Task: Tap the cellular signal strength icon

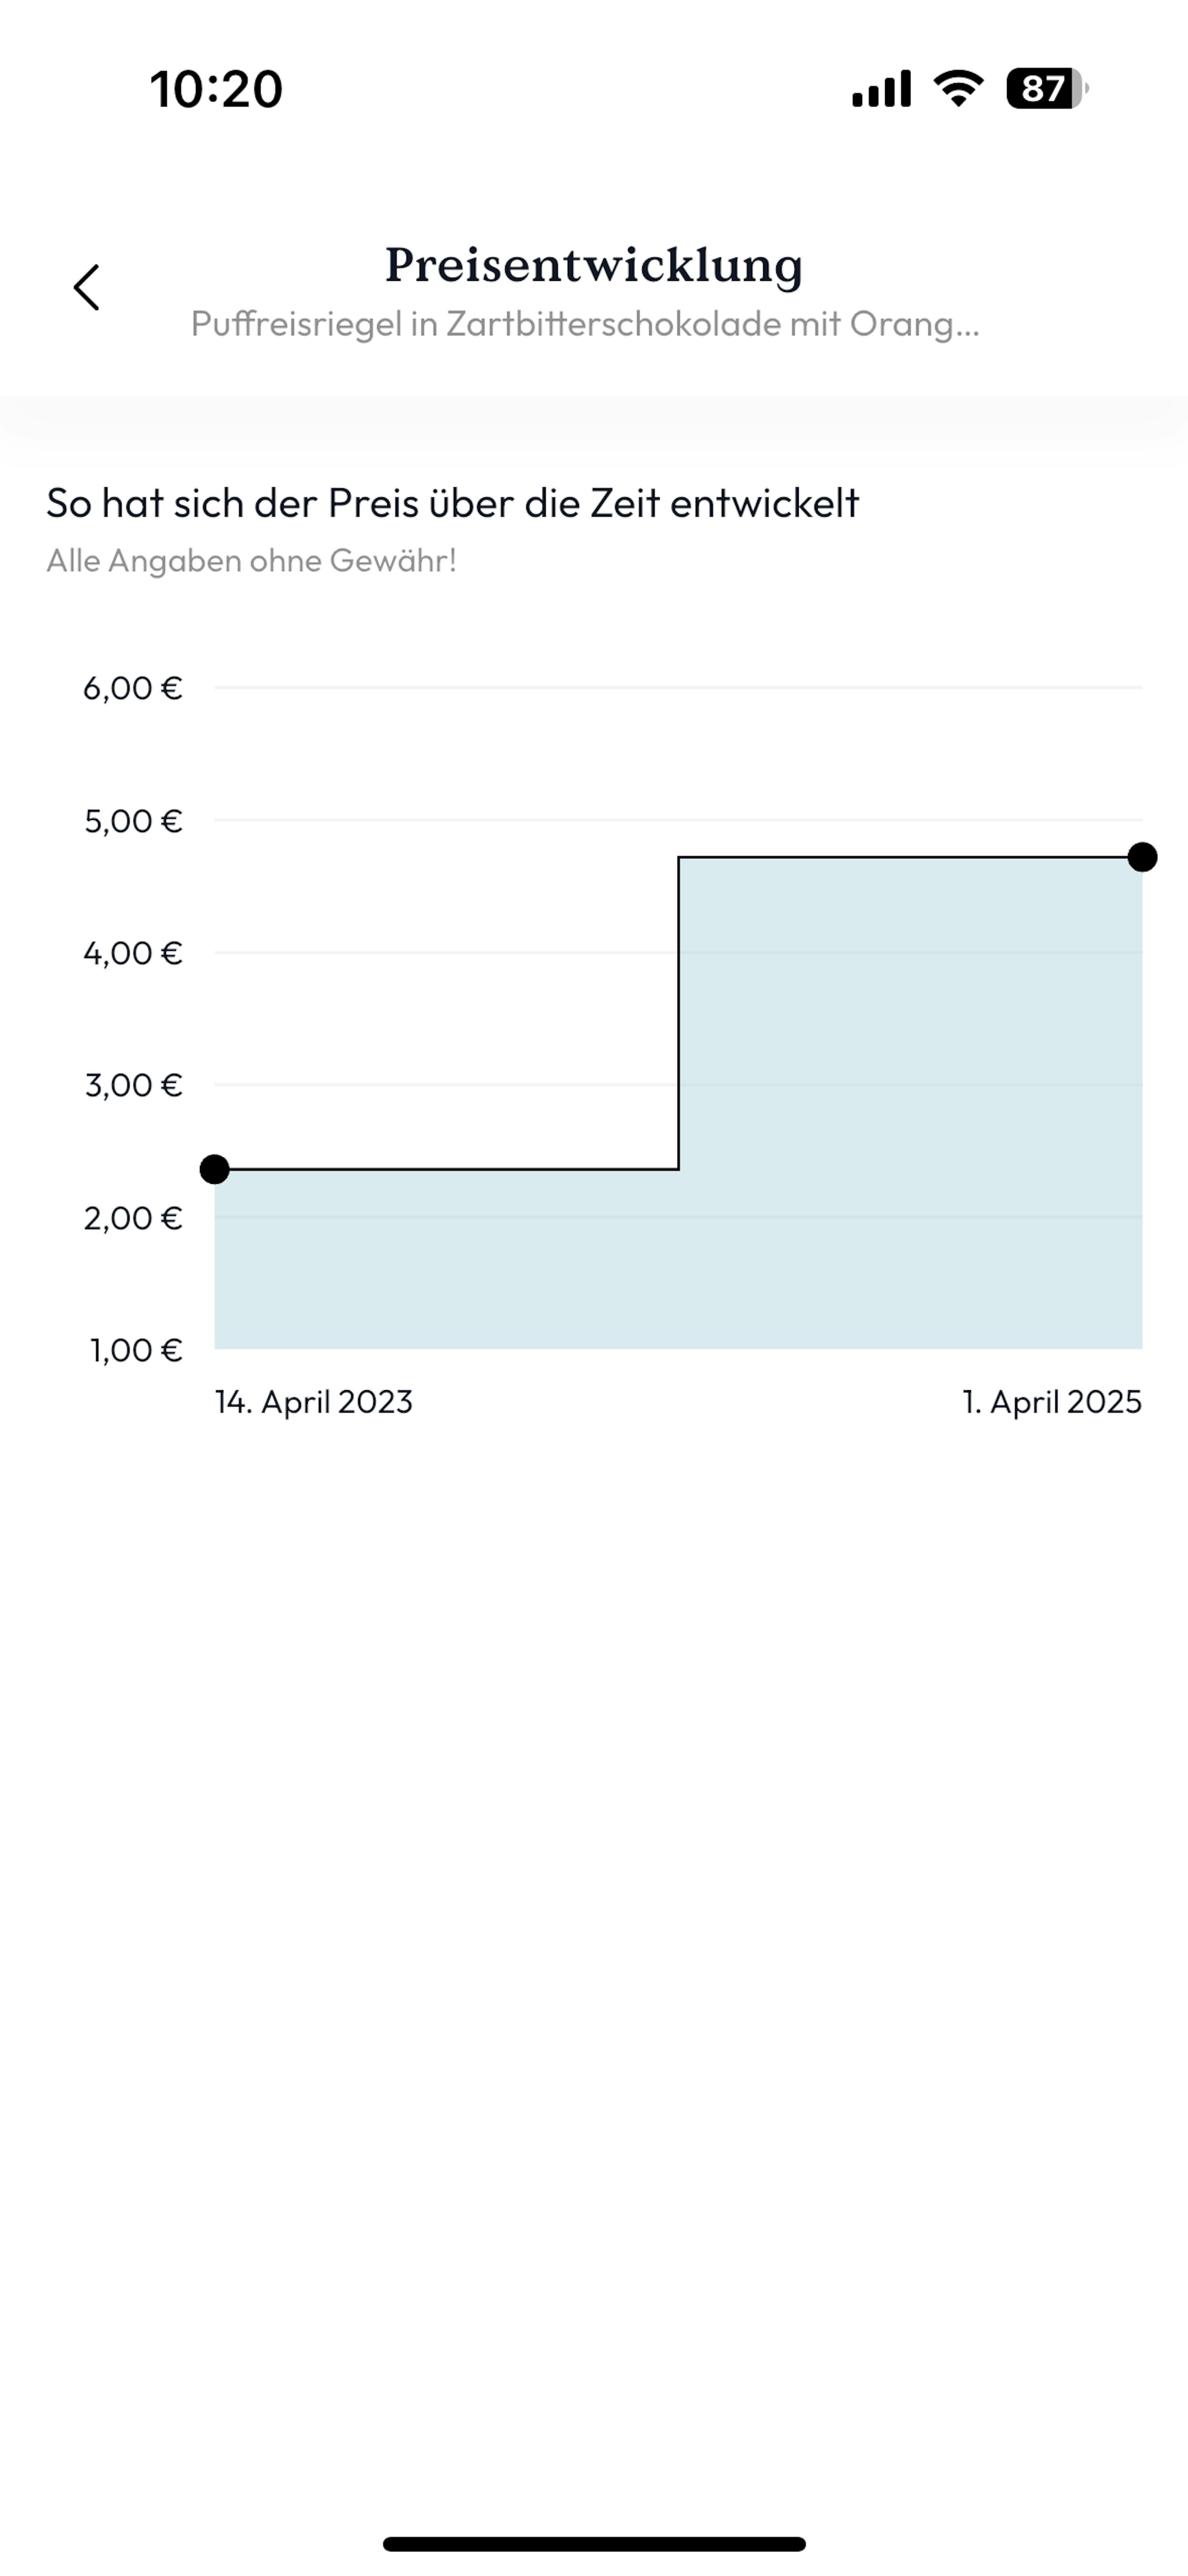Action: point(881,89)
